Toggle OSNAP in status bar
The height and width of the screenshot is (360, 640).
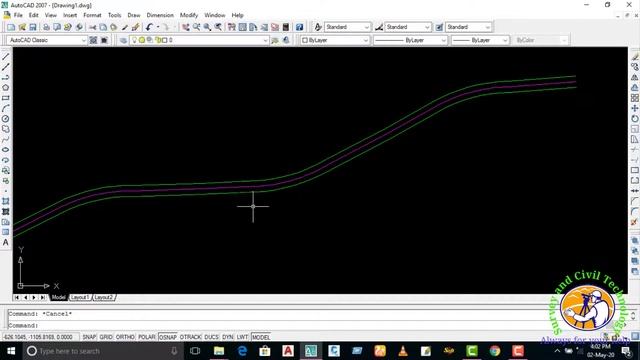coord(167,337)
